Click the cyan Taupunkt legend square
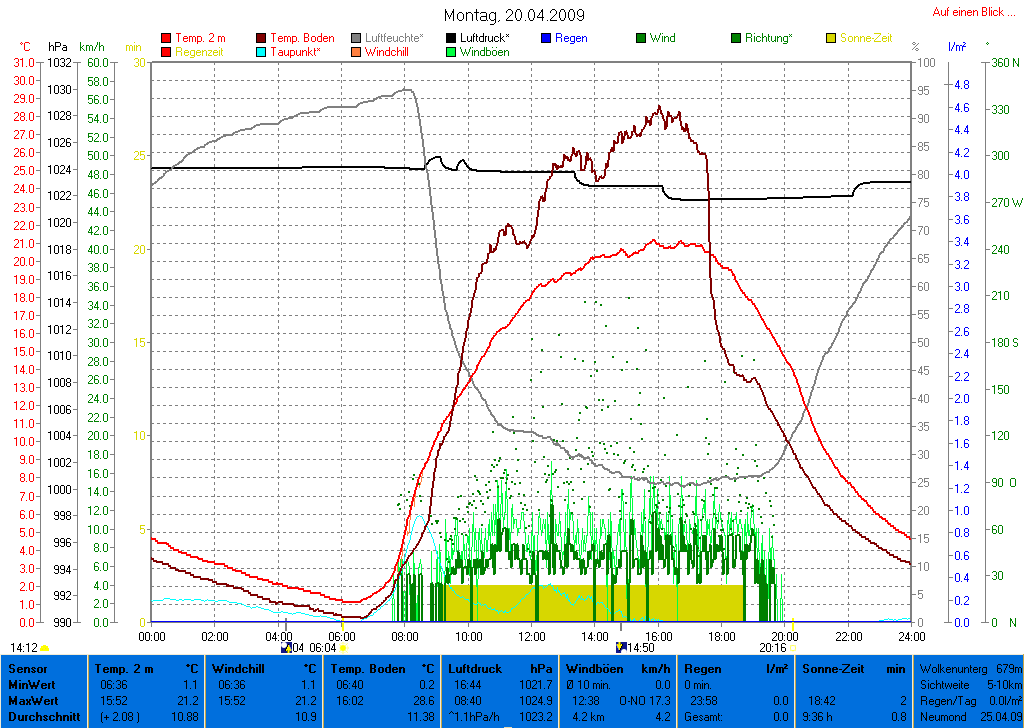This screenshot has width=1024, height=728. tap(262, 52)
